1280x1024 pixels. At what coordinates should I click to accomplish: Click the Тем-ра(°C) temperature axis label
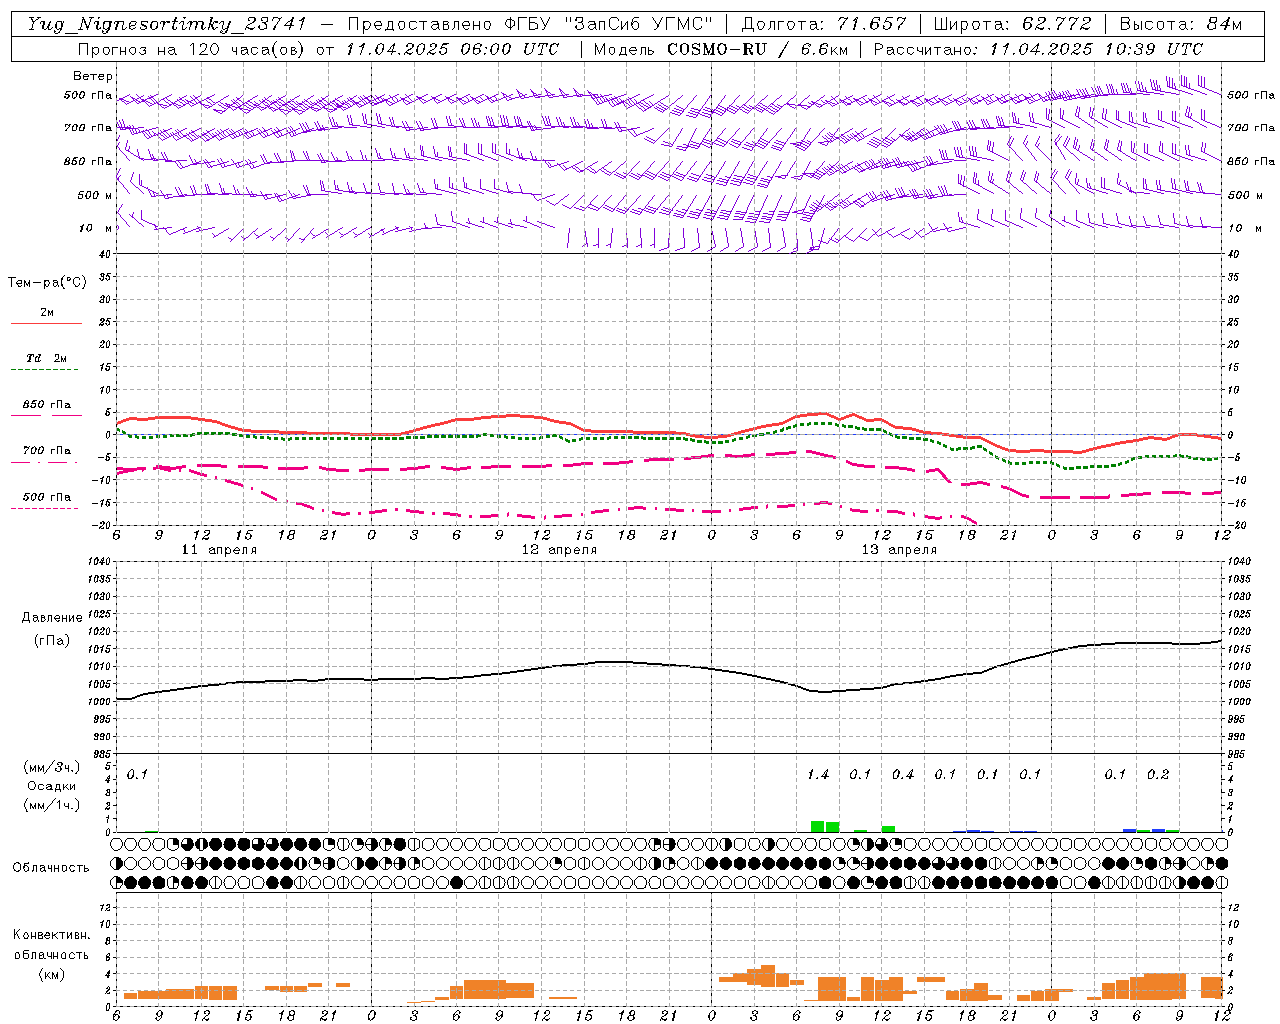click(47, 282)
